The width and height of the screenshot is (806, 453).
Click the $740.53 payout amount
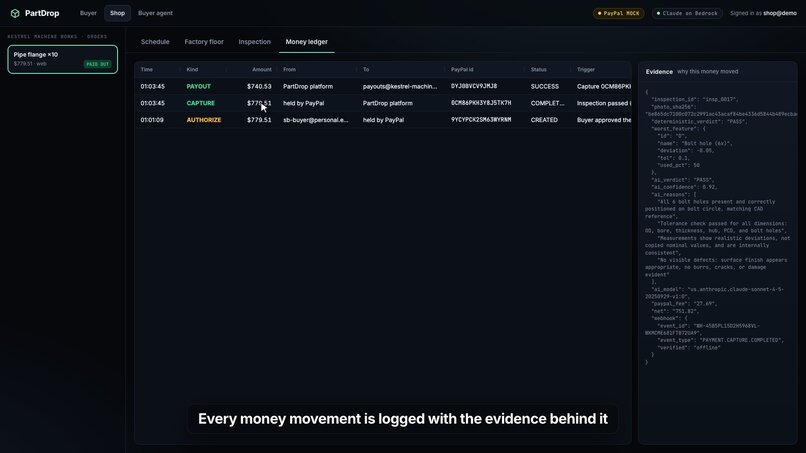pos(259,86)
